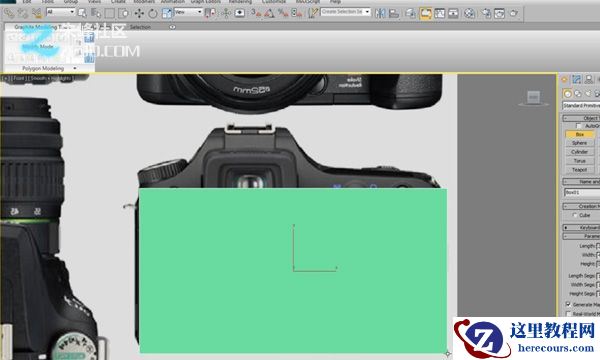
Task: Open the Edit menu
Action: (27, 2)
